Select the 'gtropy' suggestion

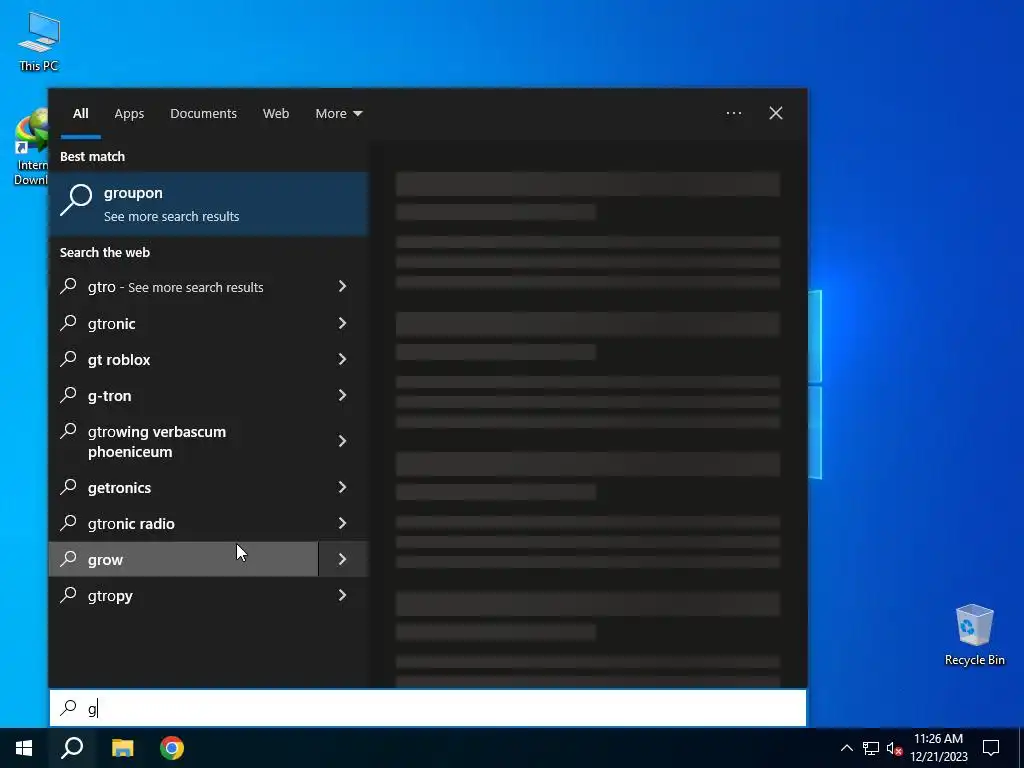(184, 595)
